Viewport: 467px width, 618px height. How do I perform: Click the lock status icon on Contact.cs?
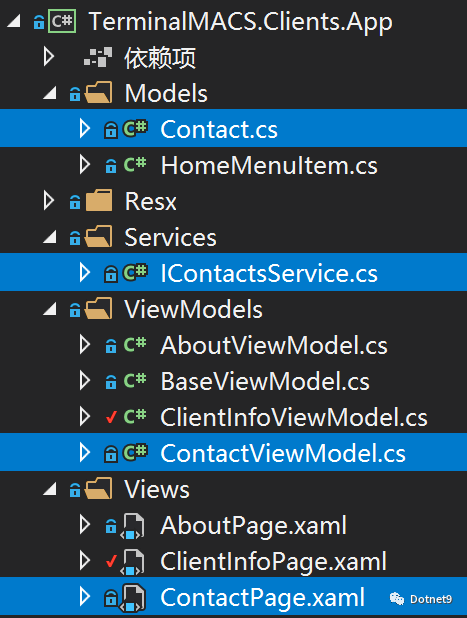click(111, 130)
